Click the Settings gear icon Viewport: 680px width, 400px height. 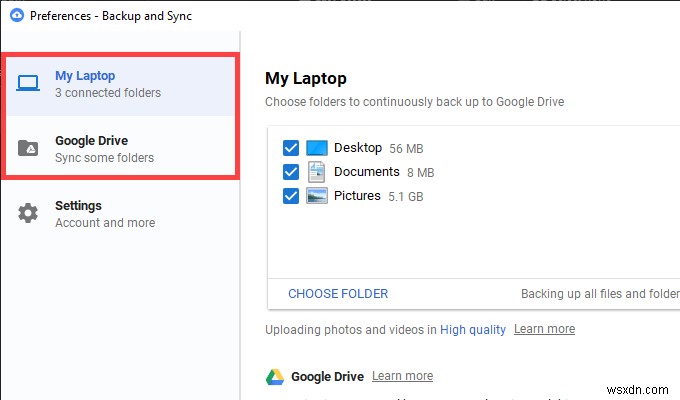pos(28,213)
